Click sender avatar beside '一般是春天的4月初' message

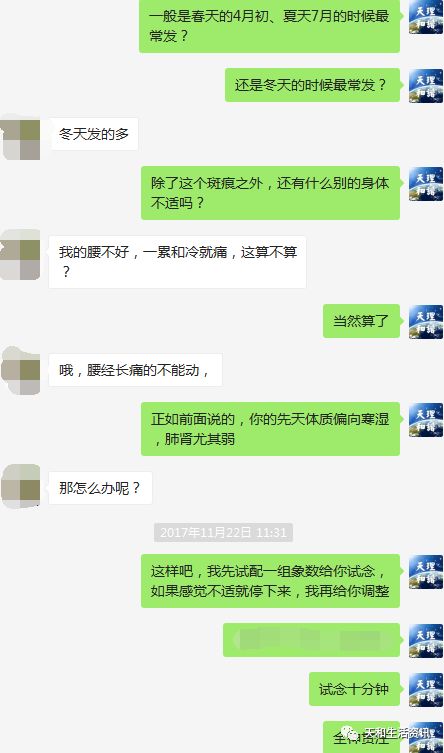[426, 17]
